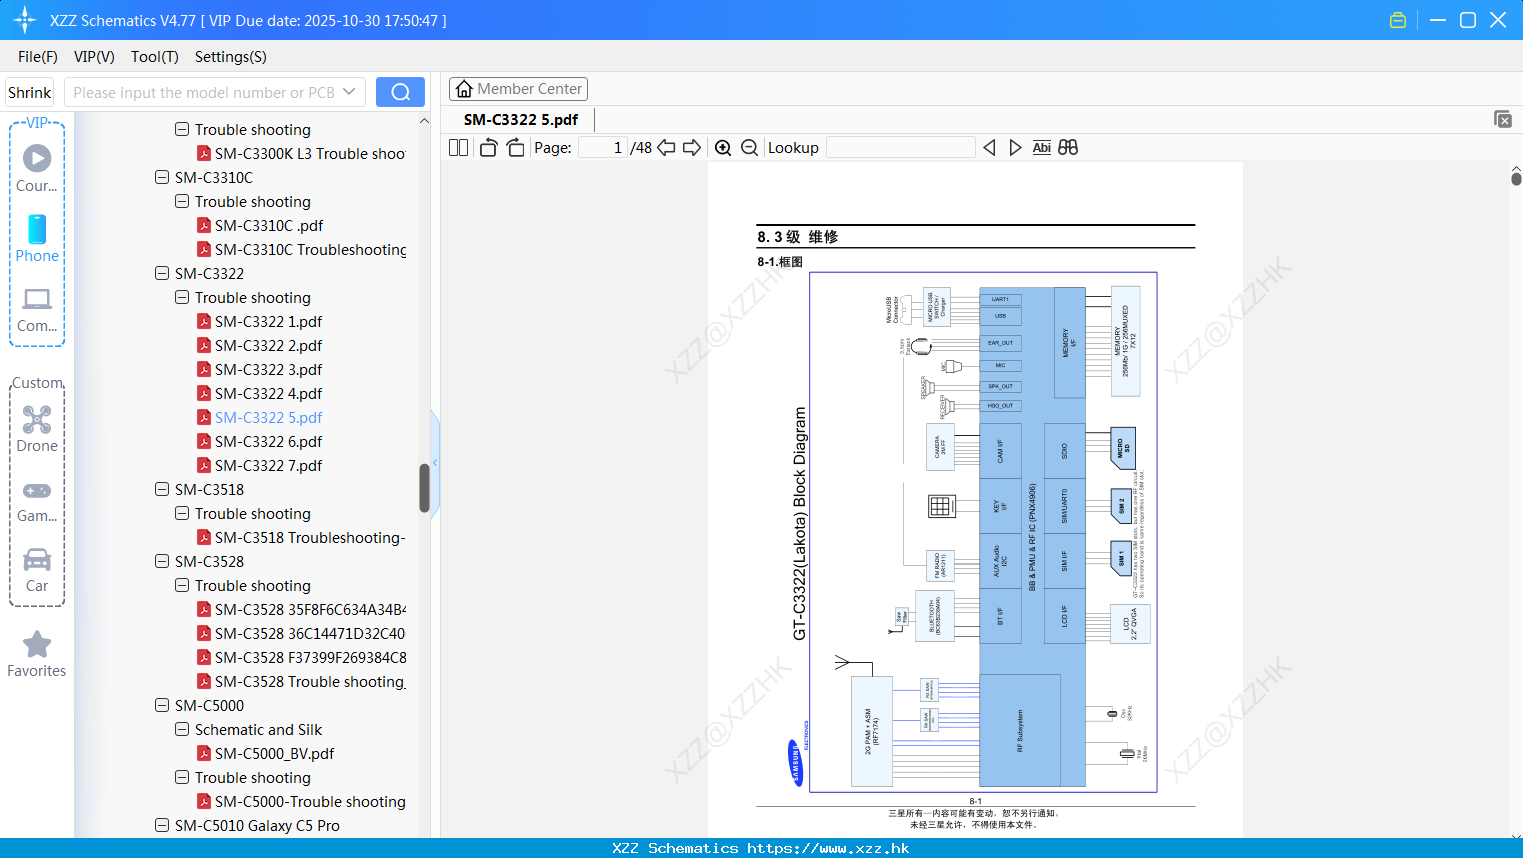
Task: Collapse Schematic and Silk folder
Action: pyautogui.click(x=182, y=729)
